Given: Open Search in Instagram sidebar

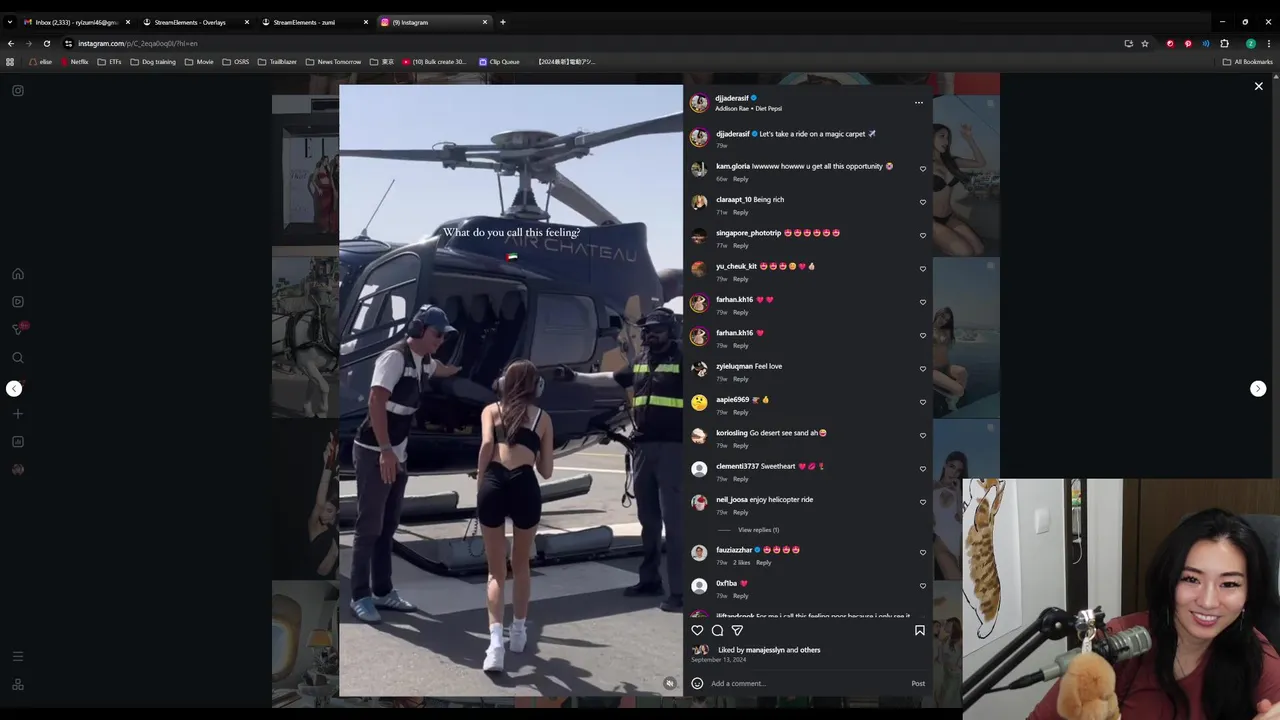Looking at the screenshot, I should click(18, 357).
